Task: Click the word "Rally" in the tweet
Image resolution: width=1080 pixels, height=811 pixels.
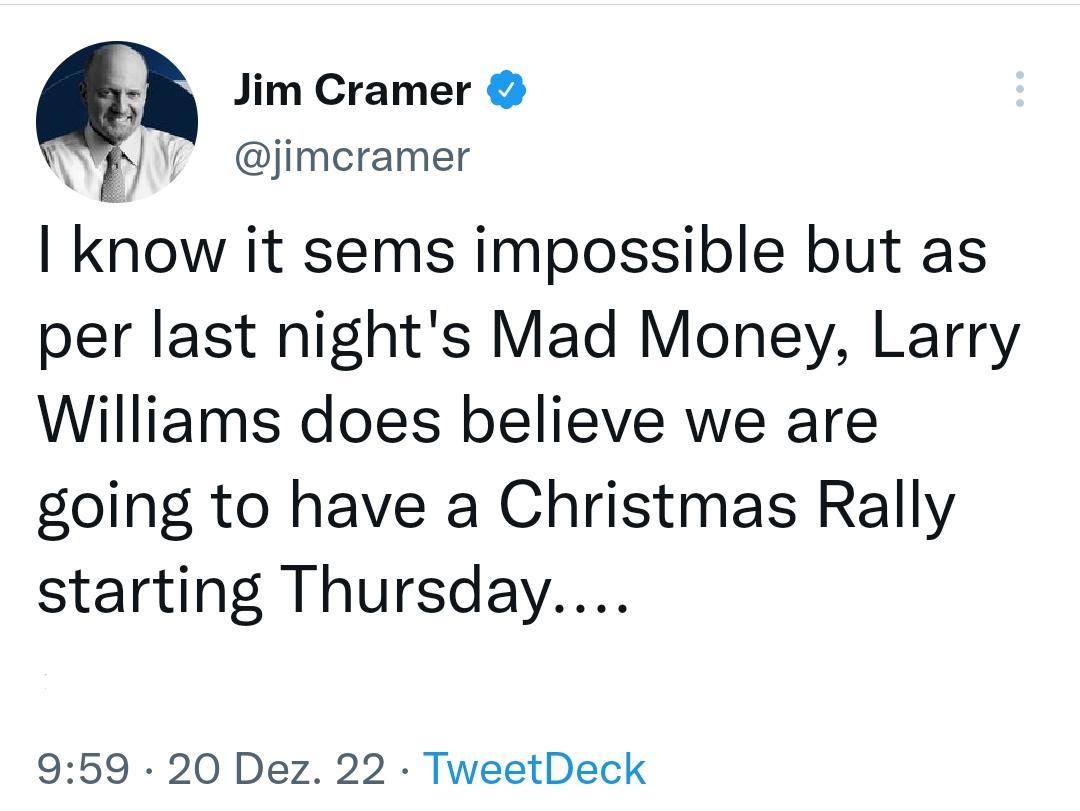Action: pyautogui.click(x=887, y=506)
